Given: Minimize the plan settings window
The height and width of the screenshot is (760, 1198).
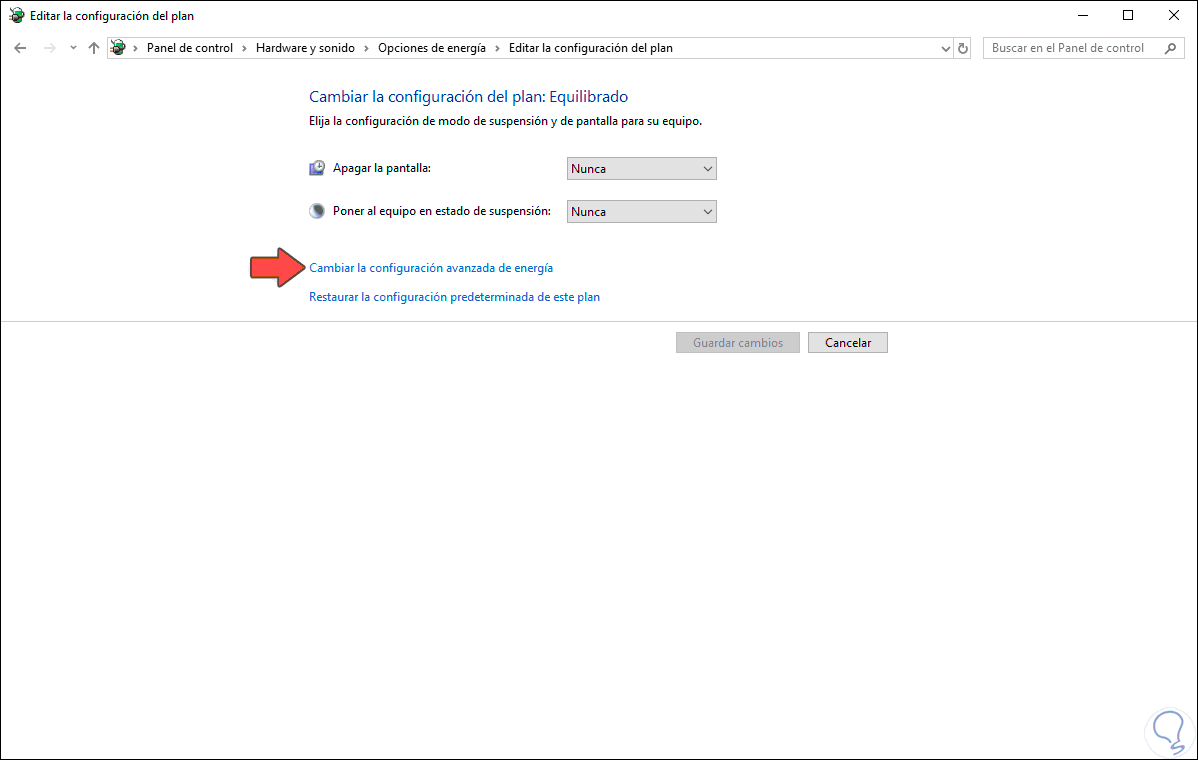Looking at the screenshot, I should pos(1083,15).
